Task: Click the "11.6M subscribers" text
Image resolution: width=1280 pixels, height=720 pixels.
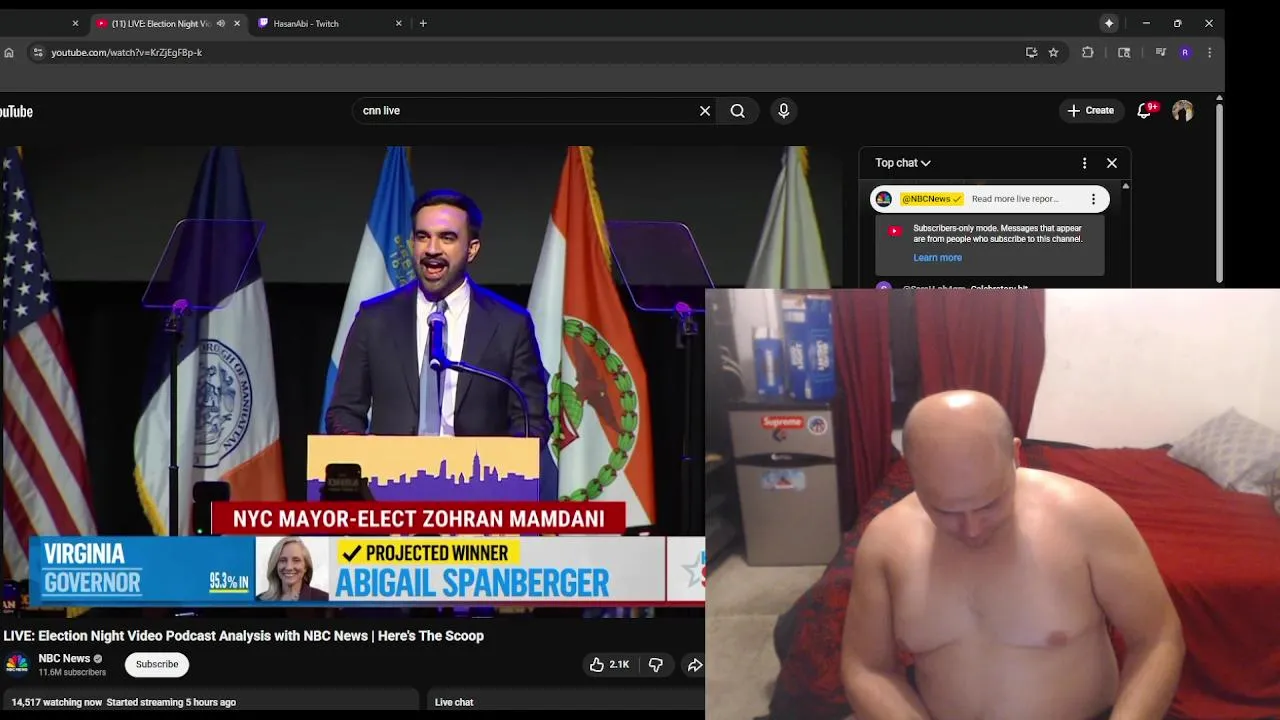Action: click(72, 673)
